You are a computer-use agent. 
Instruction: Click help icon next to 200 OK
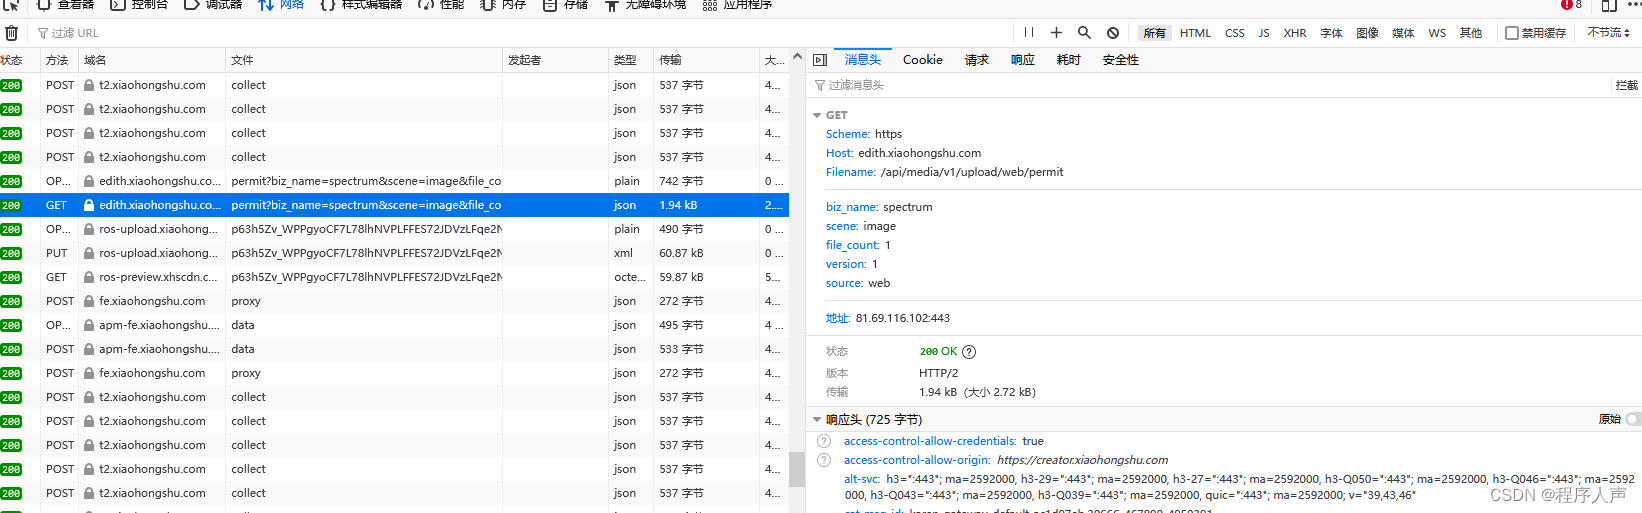coord(969,352)
